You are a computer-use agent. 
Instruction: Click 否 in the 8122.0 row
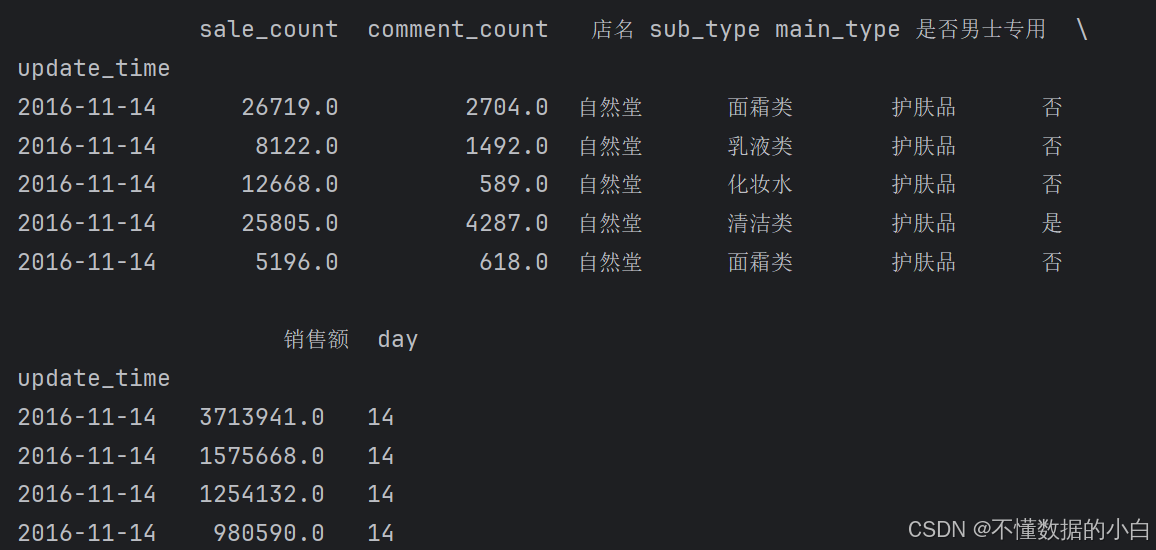click(x=1051, y=146)
